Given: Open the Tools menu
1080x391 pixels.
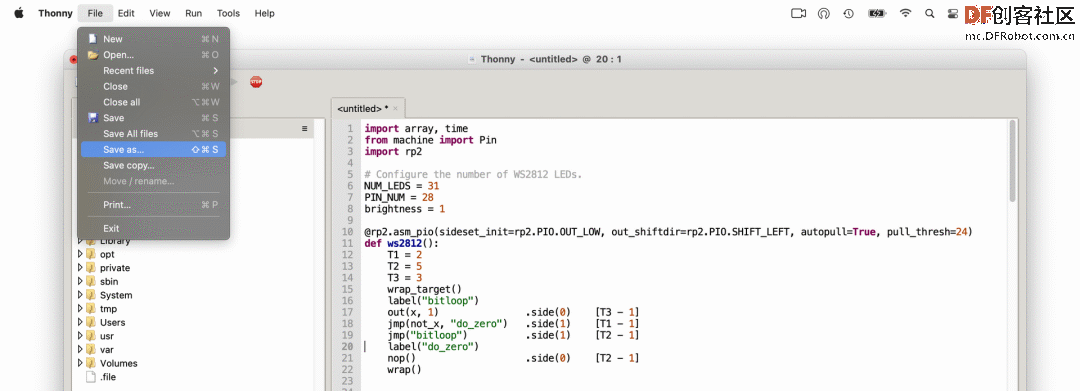Looking at the screenshot, I should coord(228,13).
